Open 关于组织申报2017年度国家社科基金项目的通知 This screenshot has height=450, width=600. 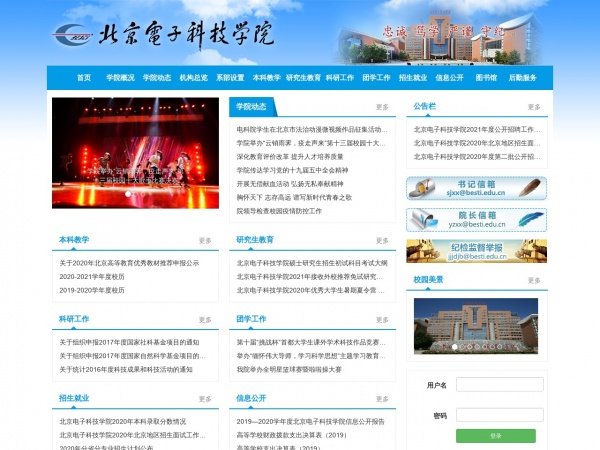click(129, 342)
